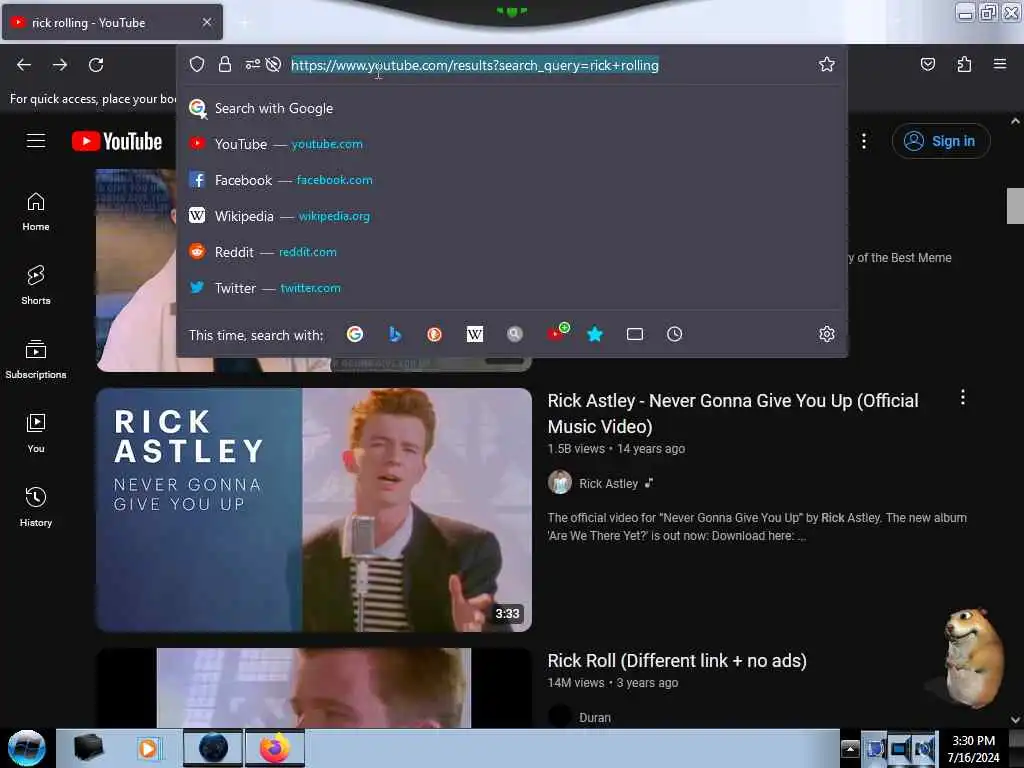
Task: Open the Firefox application menu
Action: (1000, 64)
